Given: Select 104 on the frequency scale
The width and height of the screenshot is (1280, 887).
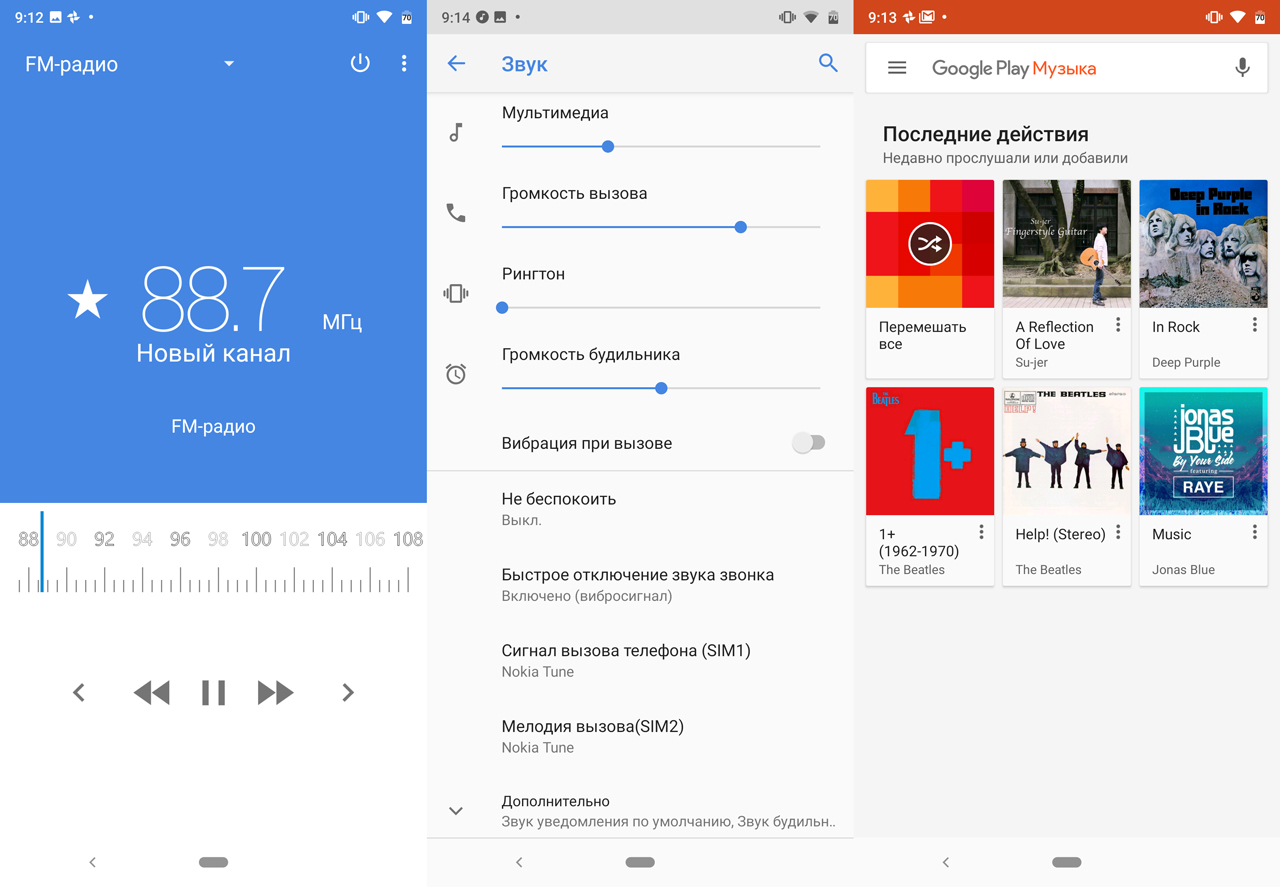Looking at the screenshot, I should [332, 539].
